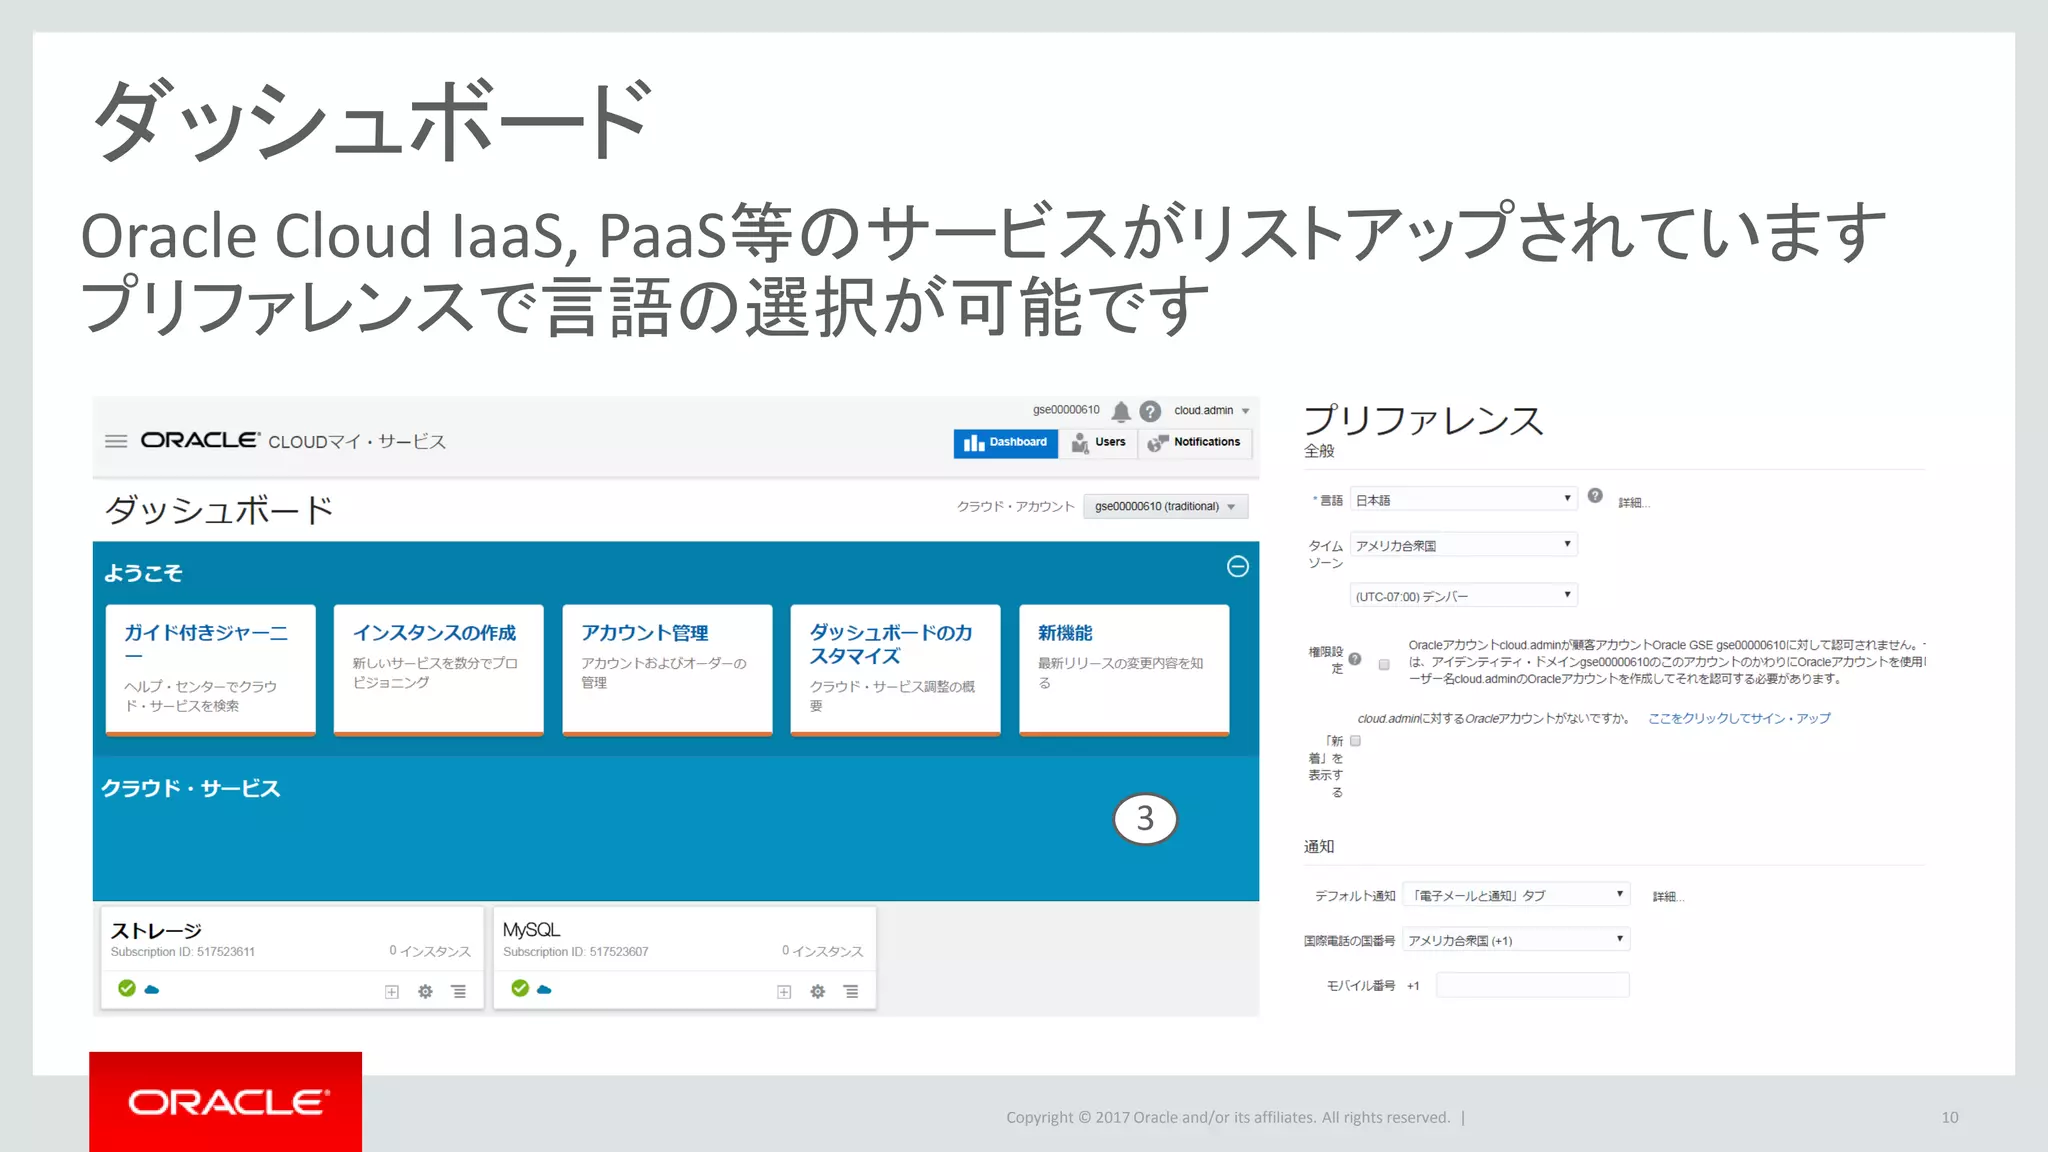Screen dimensions: 2048x1152
Task: Open the hamburger navigation menu
Action: click(x=116, y=441)
